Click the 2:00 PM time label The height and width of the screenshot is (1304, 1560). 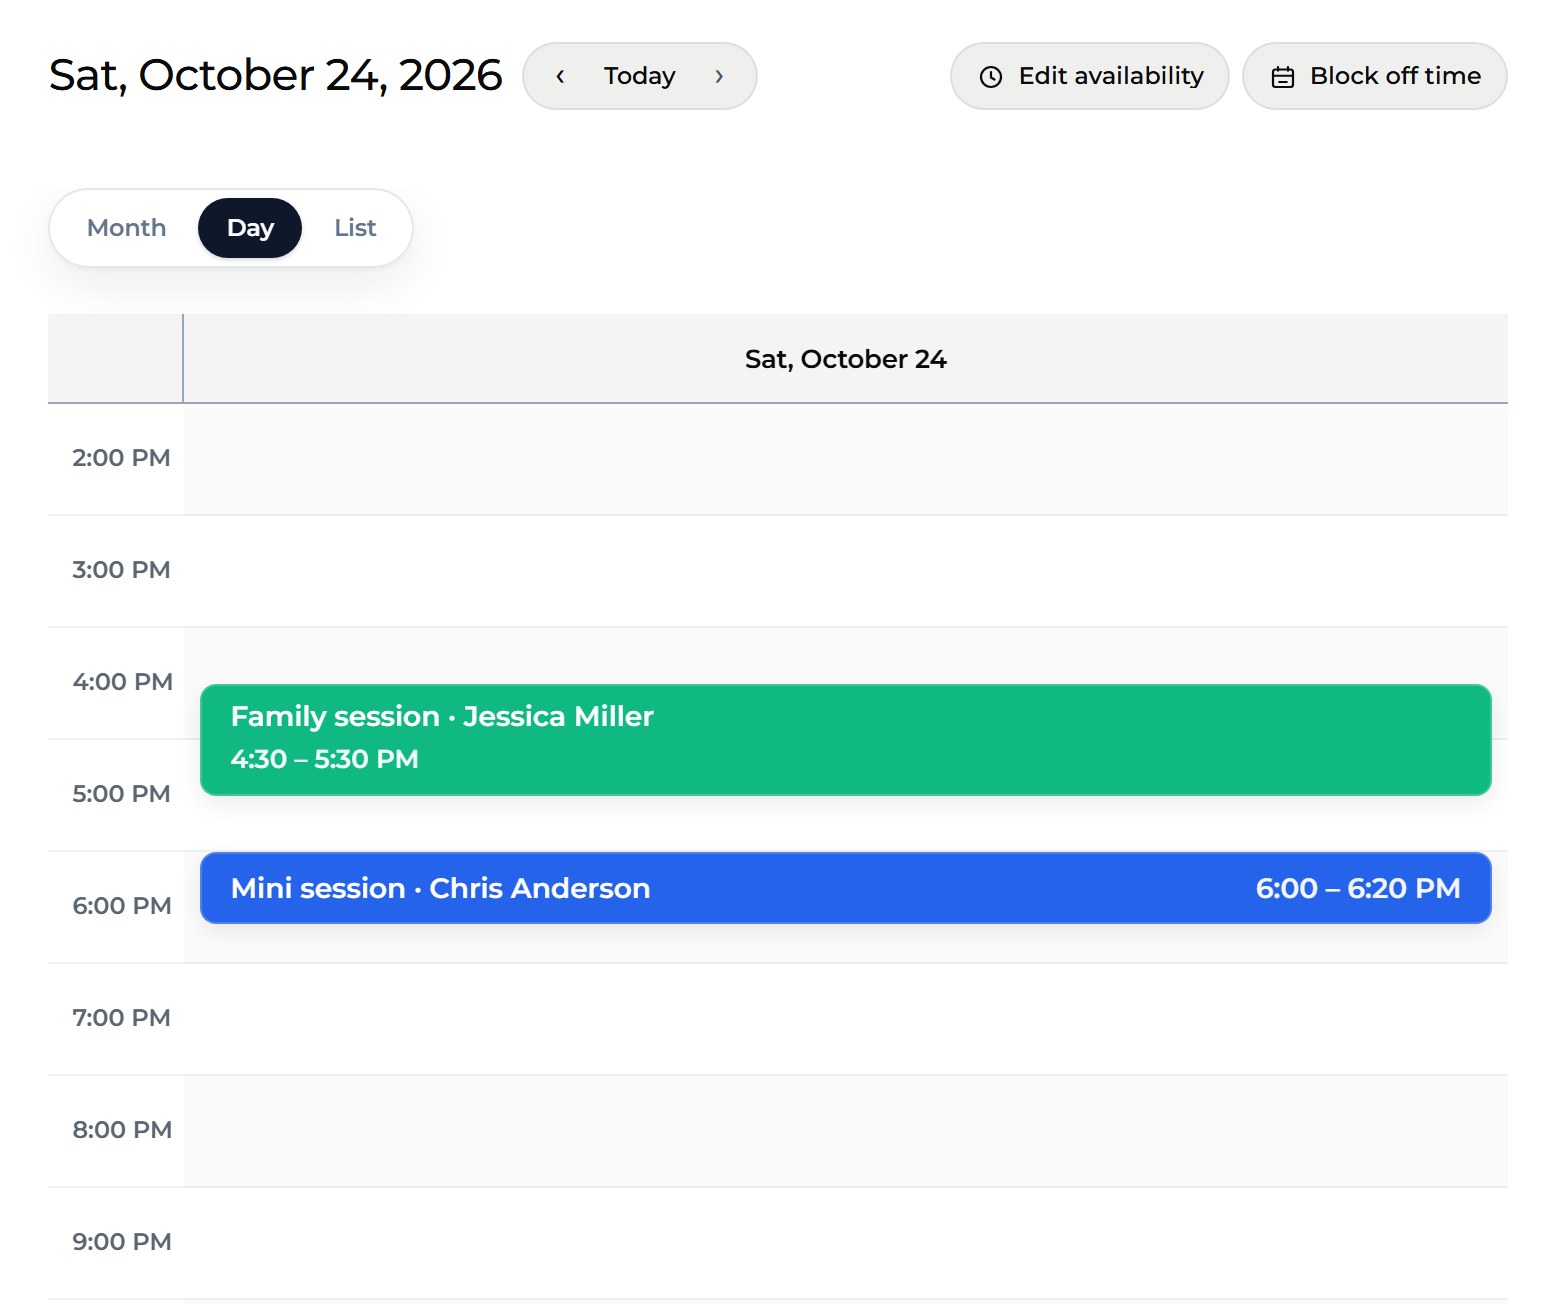tap(121, 458)
